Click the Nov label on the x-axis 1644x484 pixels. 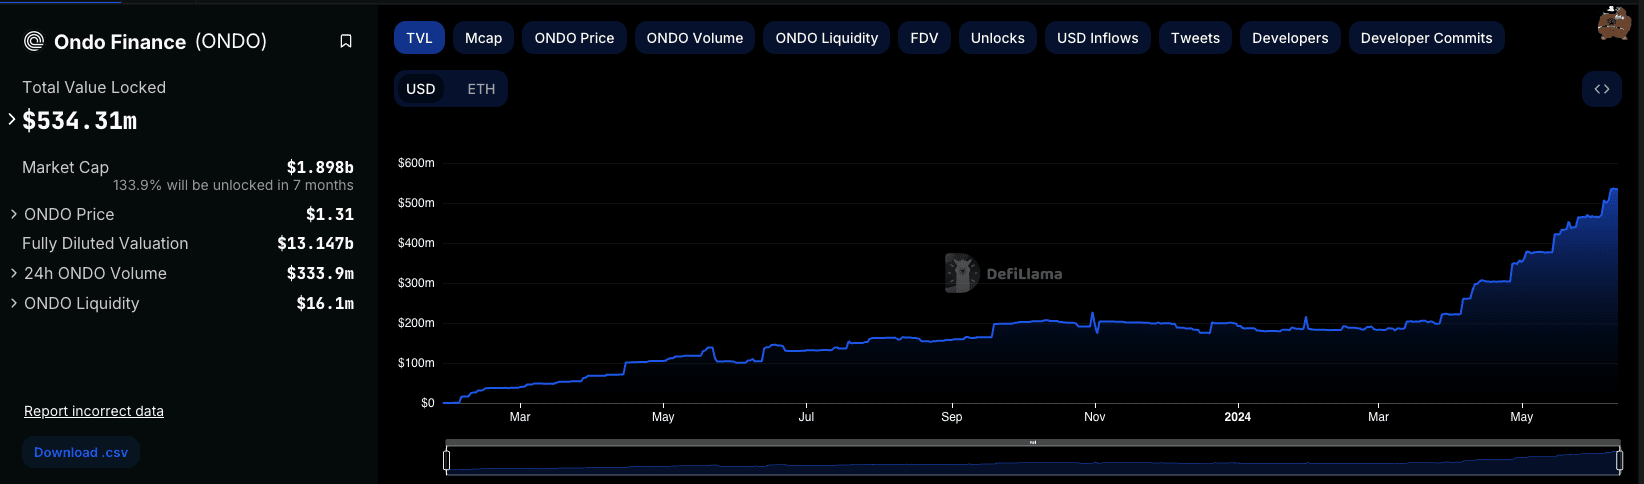click(x=1095, y=417)
